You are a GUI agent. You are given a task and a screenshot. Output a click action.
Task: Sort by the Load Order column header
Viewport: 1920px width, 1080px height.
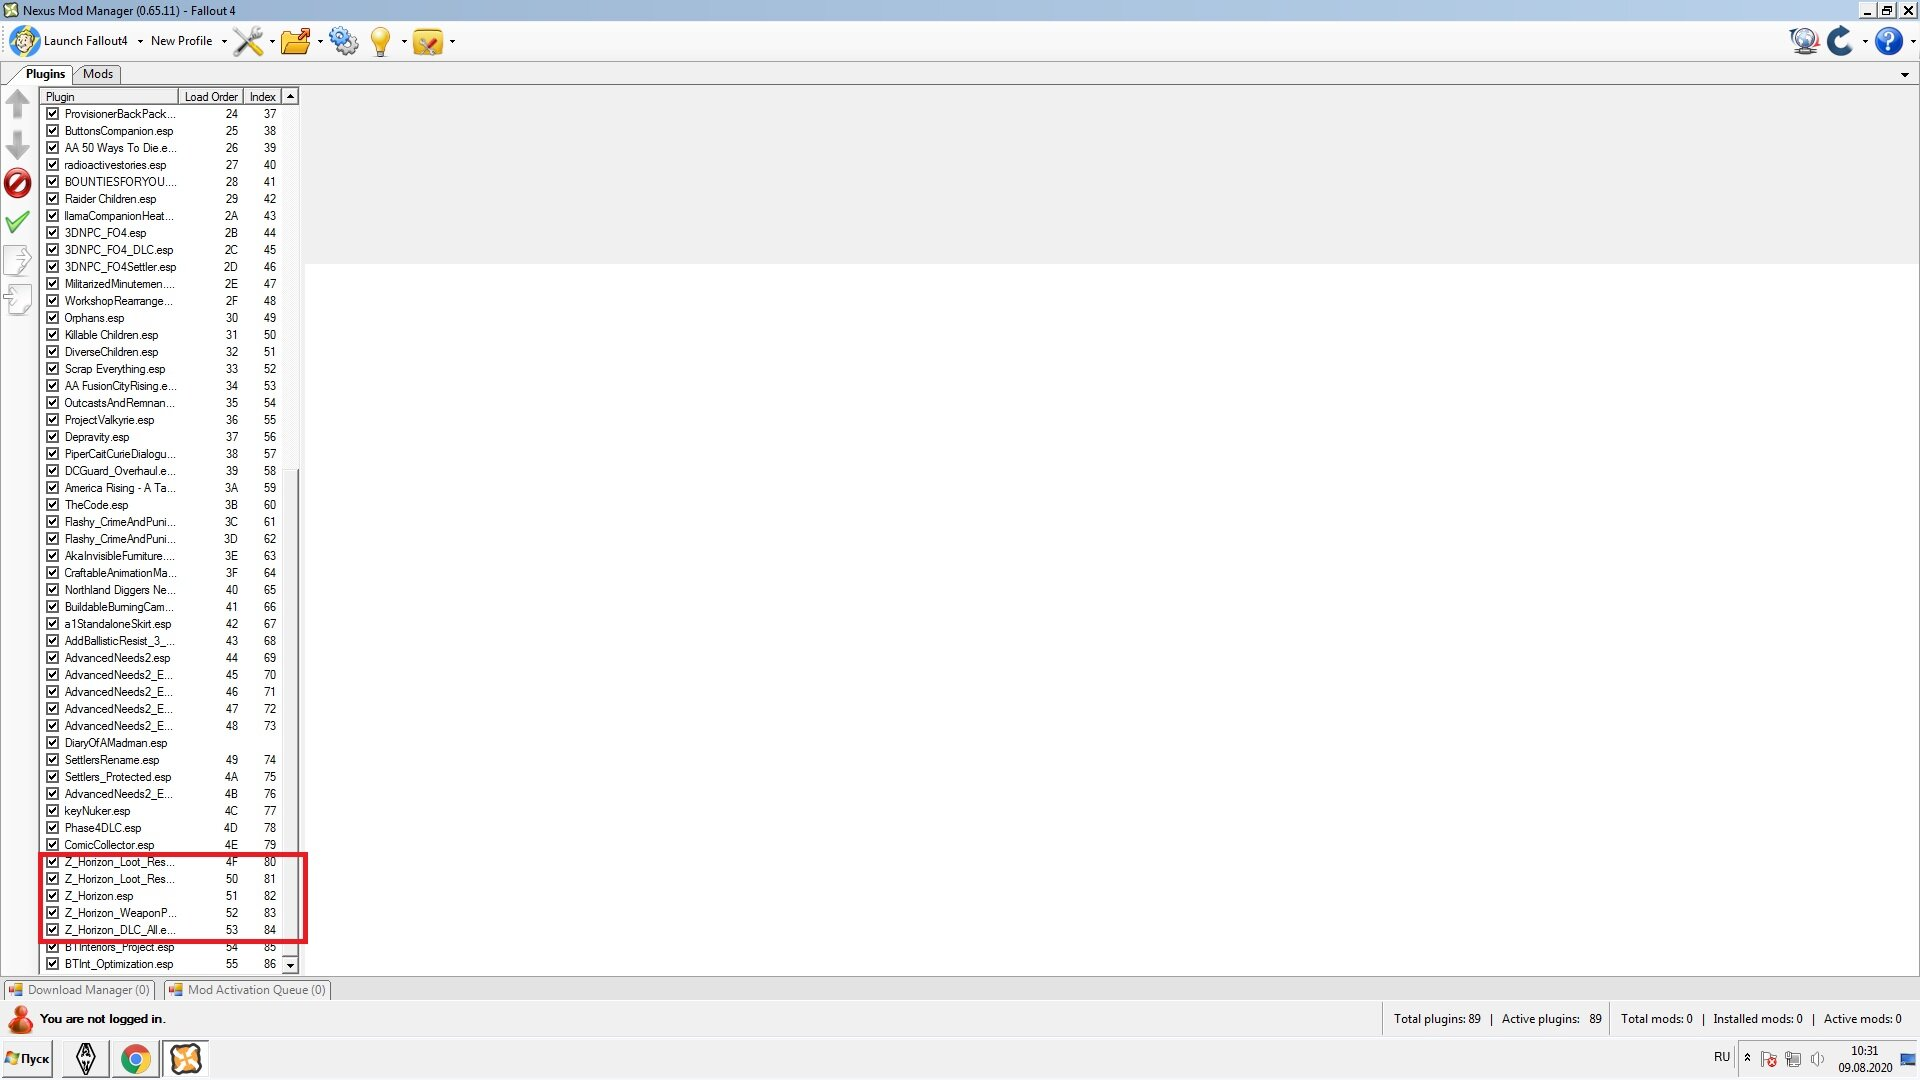click(210, 97)
